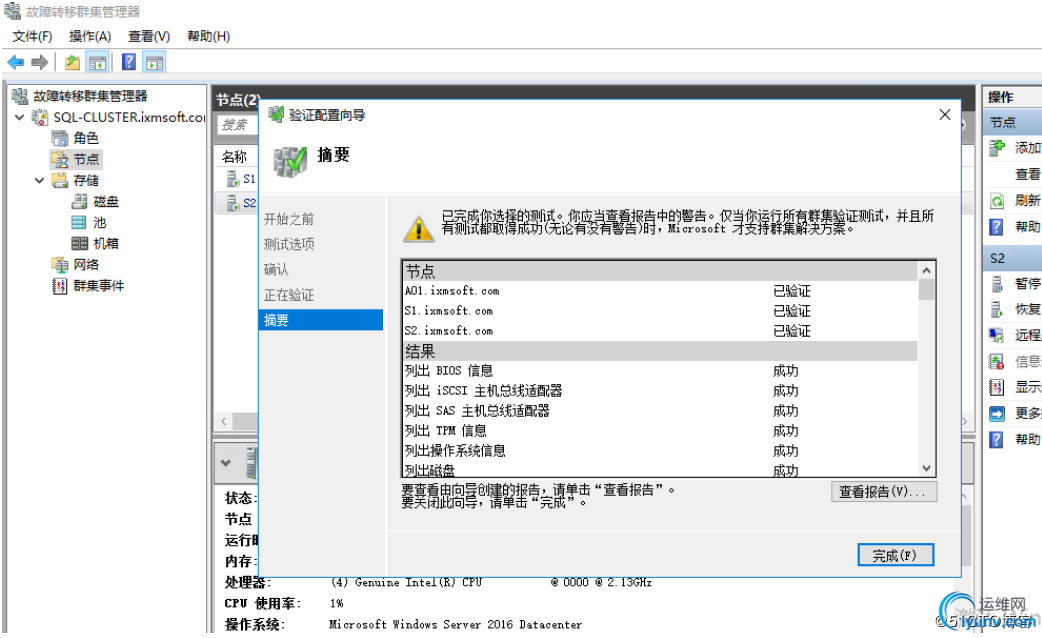The image size is (1042, 638).
Task: Click the 磁盘 tree icon
Action: [80, 201]
